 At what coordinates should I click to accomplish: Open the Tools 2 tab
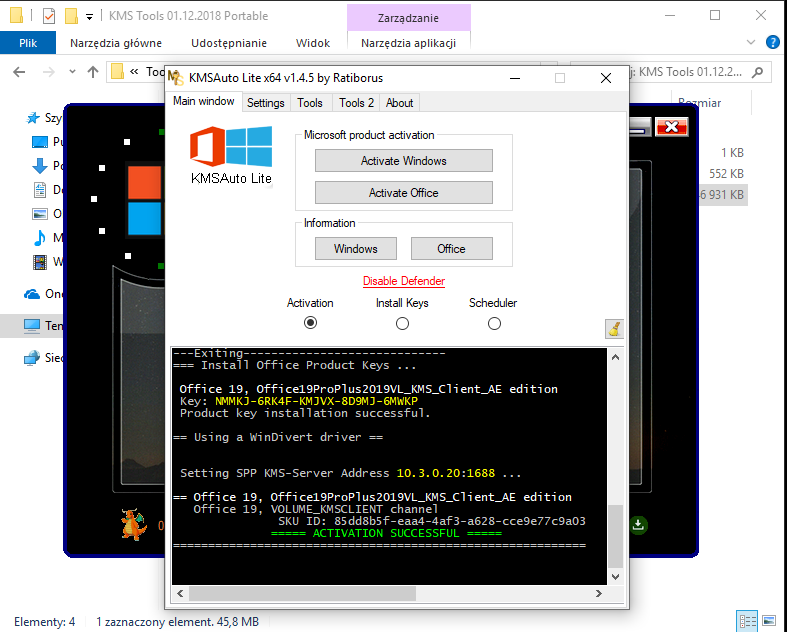pos(356,103)
